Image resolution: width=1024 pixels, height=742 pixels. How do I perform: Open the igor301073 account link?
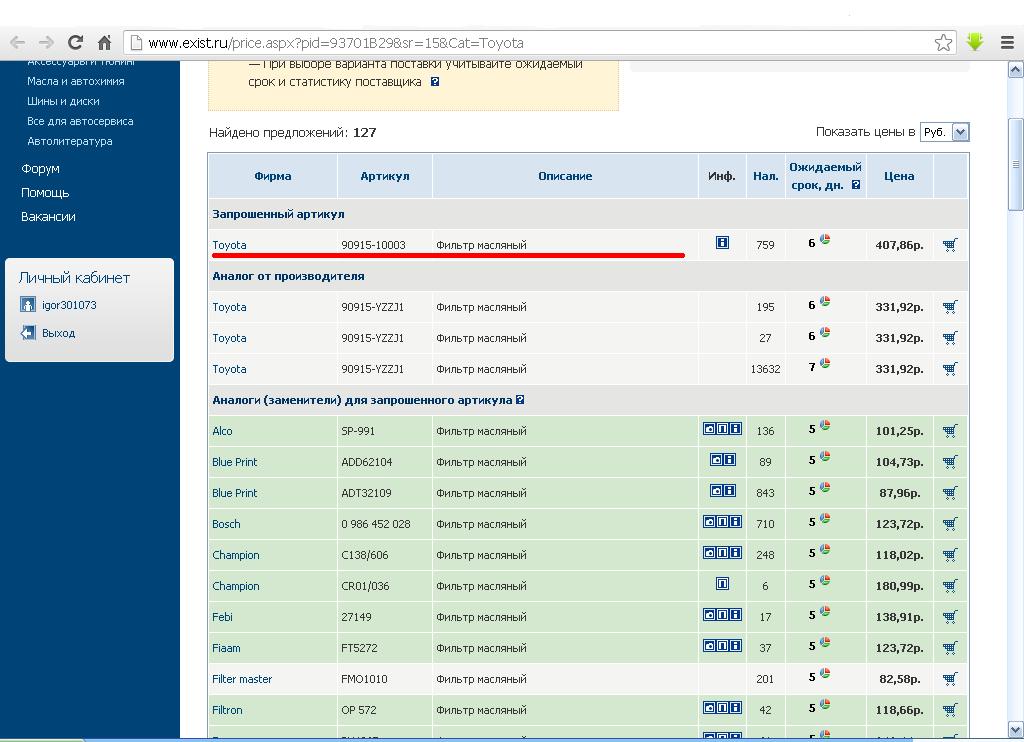(69, 305)
